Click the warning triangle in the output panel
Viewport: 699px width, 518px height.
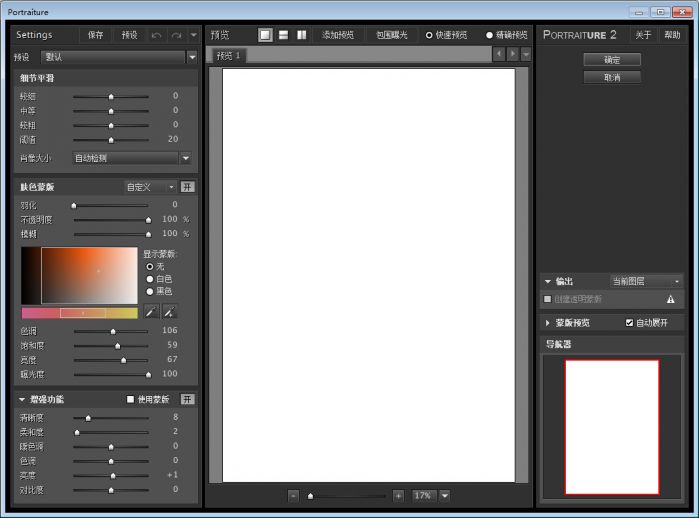pyautogui.click(x=670, y=299)
